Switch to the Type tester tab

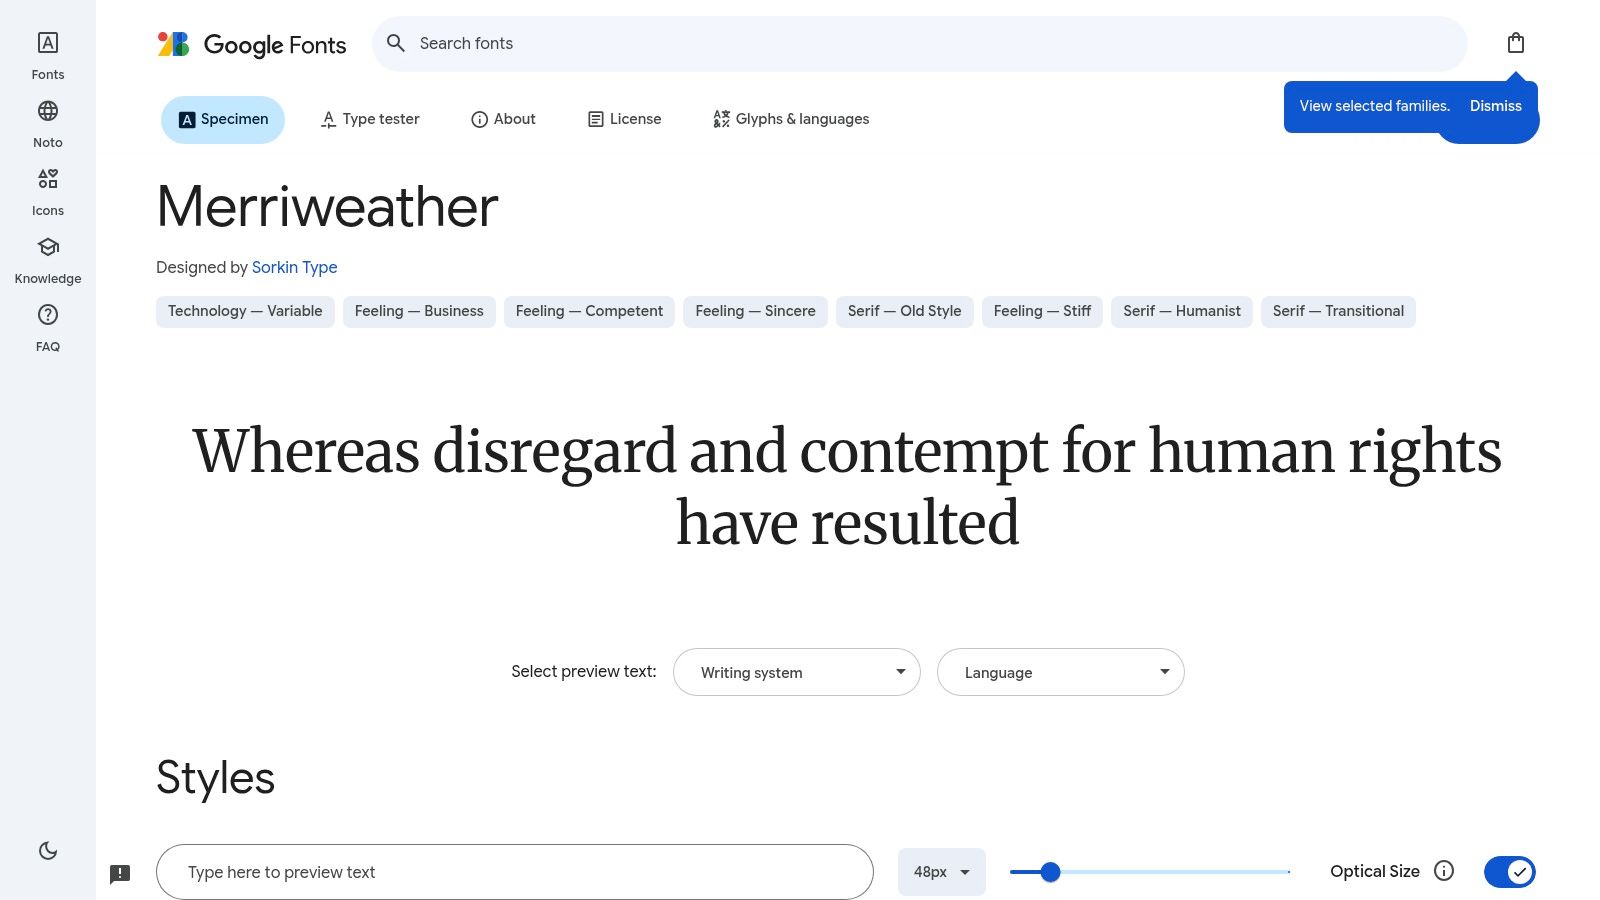370,120
